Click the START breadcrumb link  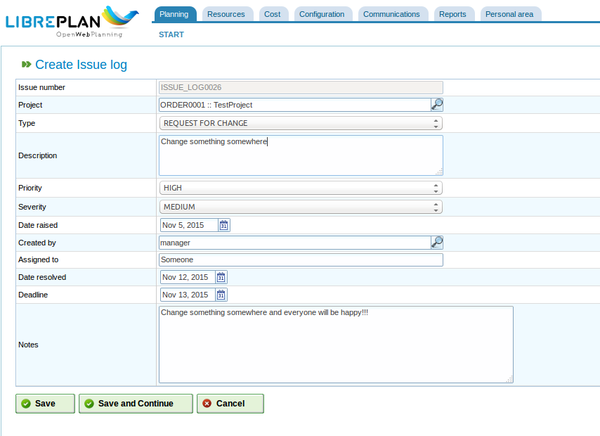[171, 35]
